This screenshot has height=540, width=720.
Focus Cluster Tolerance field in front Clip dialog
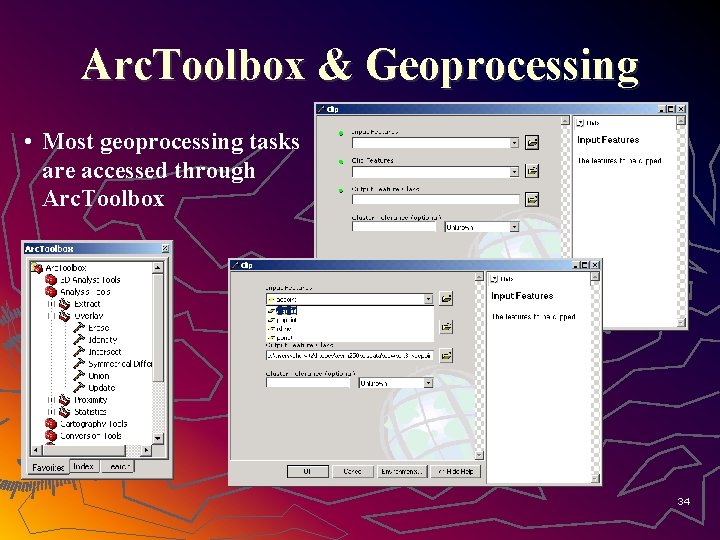click(x=308, y=383)
